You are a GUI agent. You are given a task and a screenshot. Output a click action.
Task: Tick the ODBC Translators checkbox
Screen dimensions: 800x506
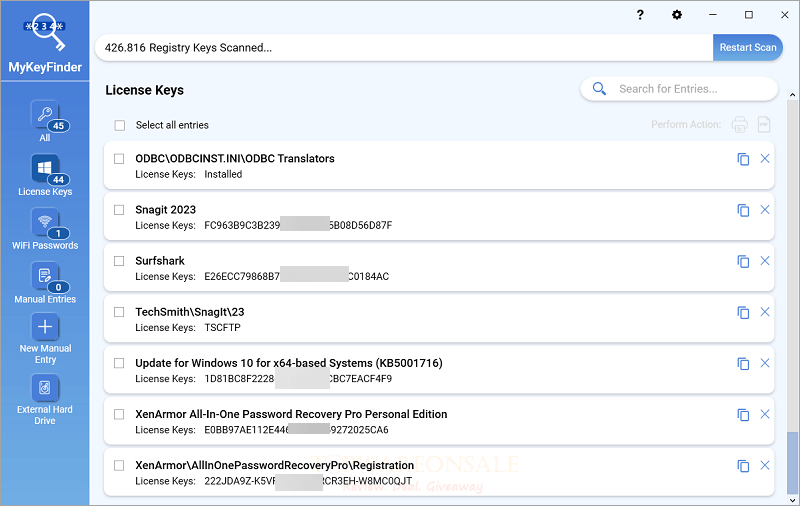click(119, 159)
